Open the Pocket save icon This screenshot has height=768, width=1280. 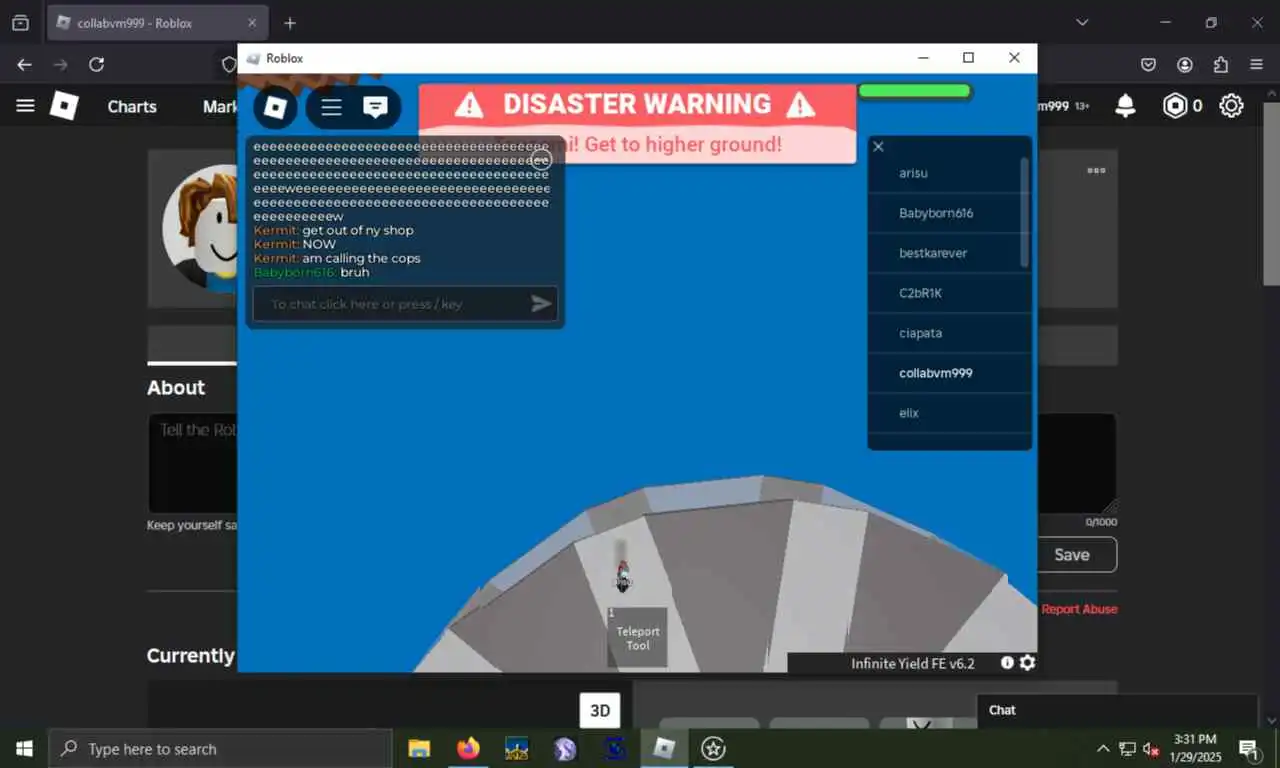(1149, 64)
